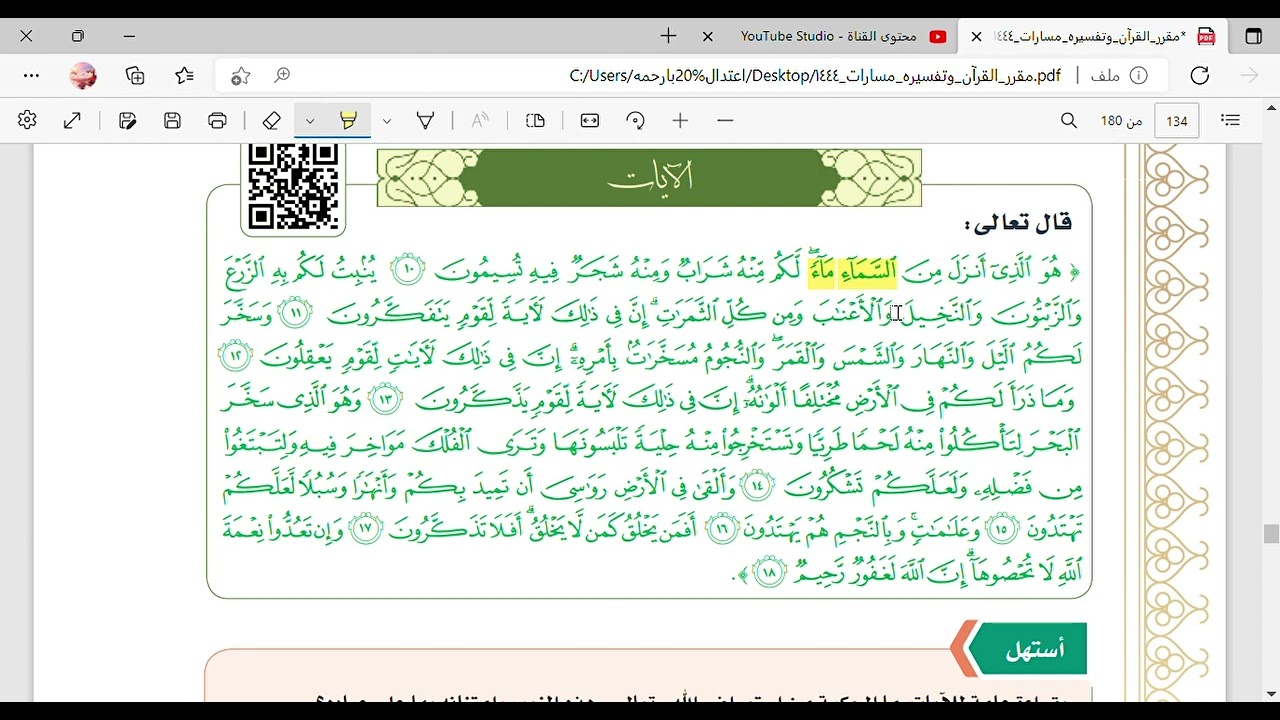Switch to YouTube Studio tab
This screenshot has width=1280, height=720.
tap(828, 36)
